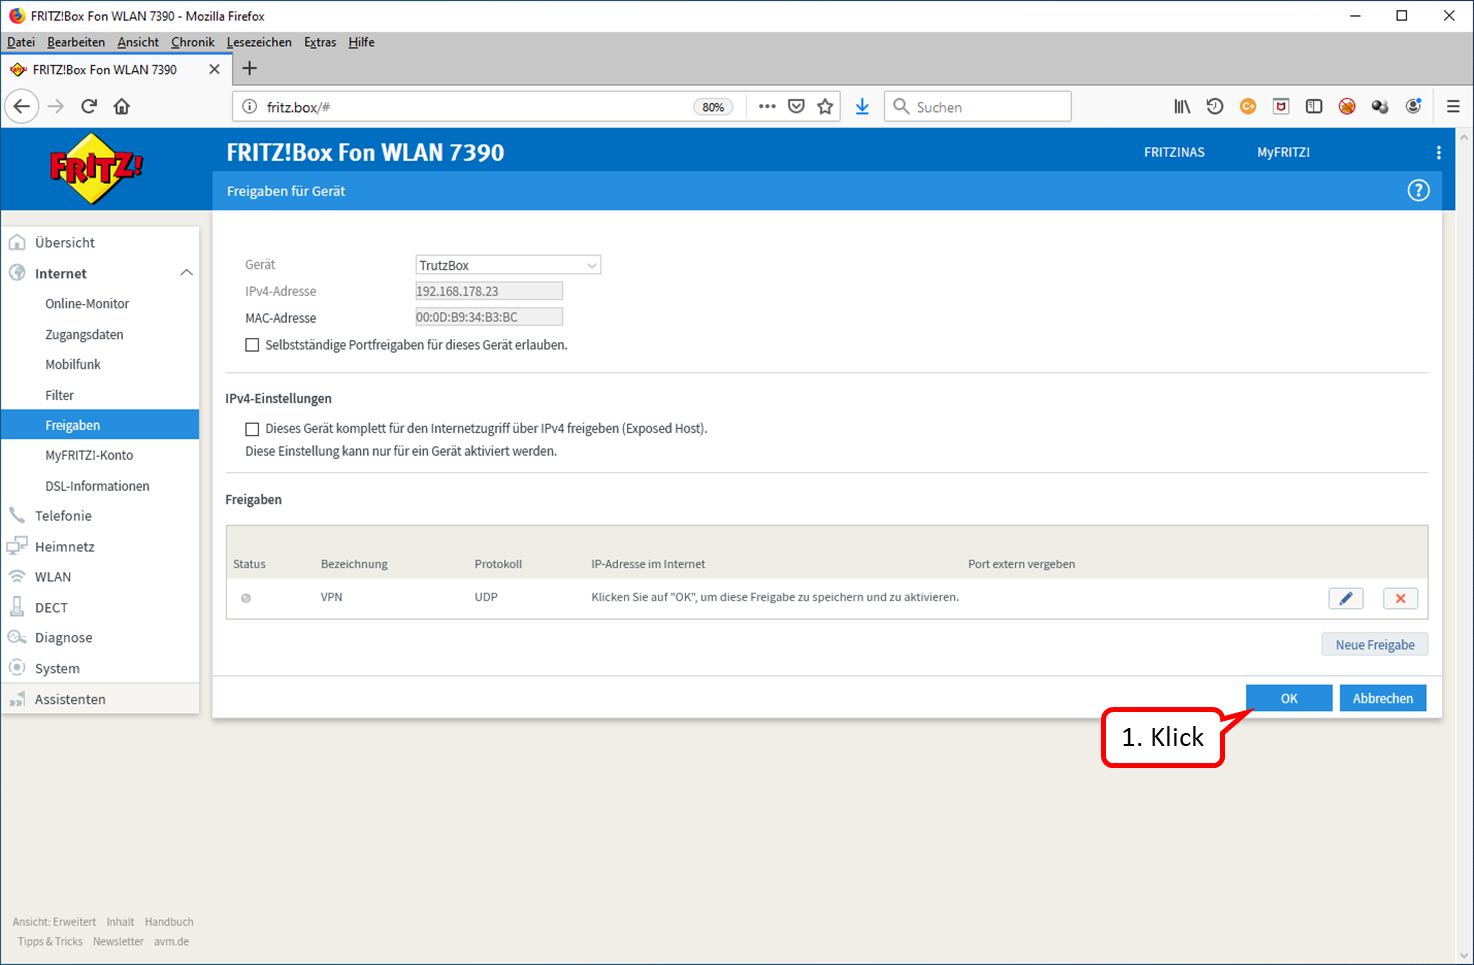
Task: Delete the VPN entry with red X
Action: (x=1400, y=598)
